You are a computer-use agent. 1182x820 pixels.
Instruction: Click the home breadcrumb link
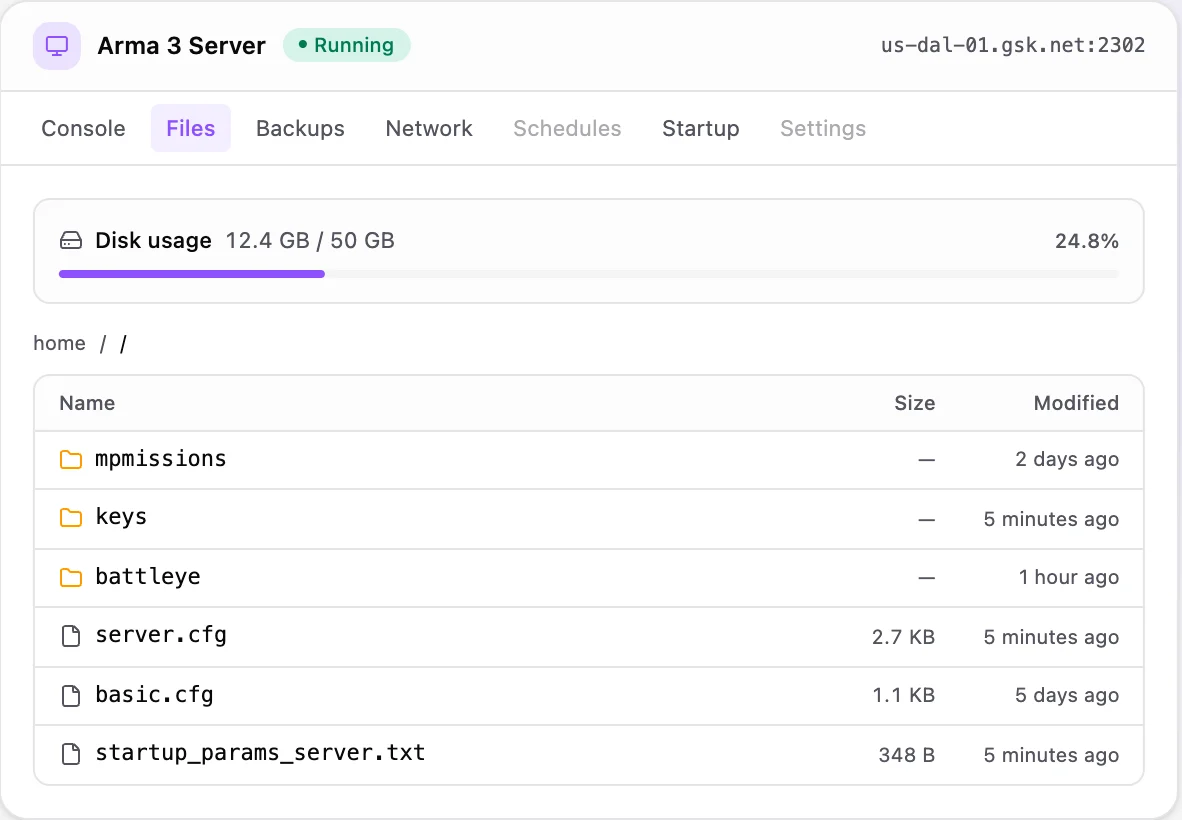60,344
